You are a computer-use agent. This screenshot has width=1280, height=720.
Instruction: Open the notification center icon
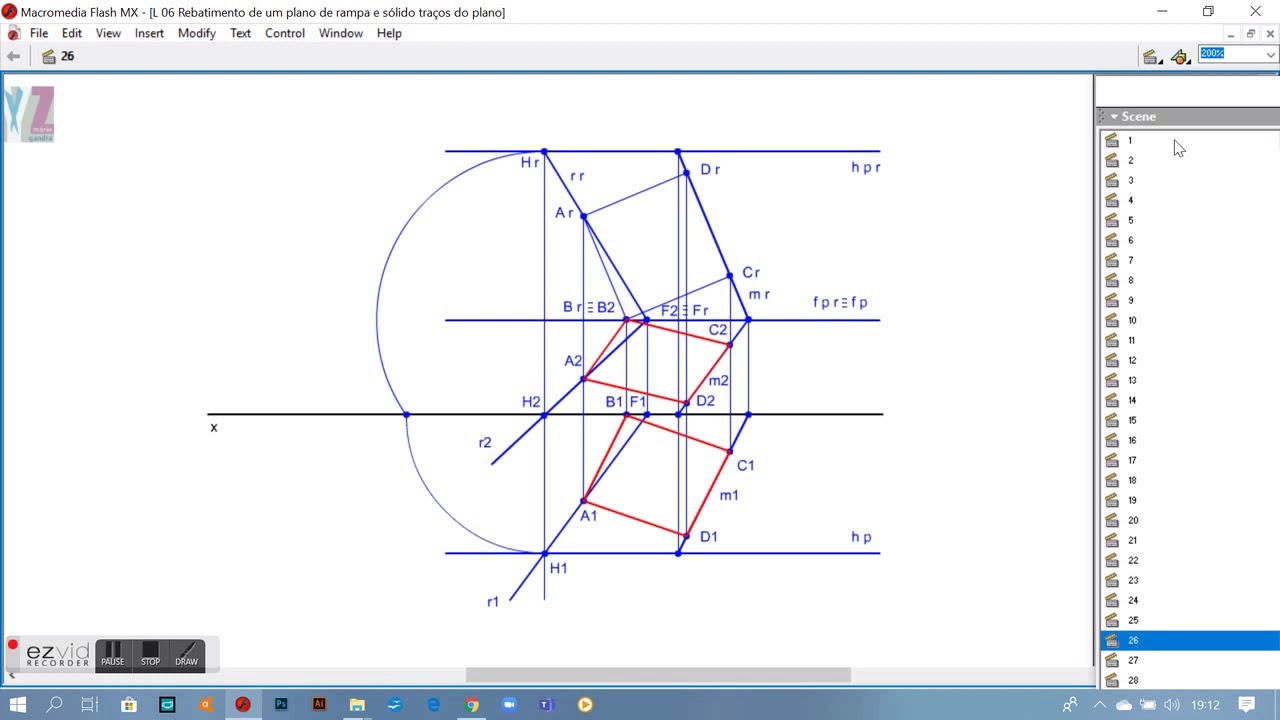pos(1246,705)
